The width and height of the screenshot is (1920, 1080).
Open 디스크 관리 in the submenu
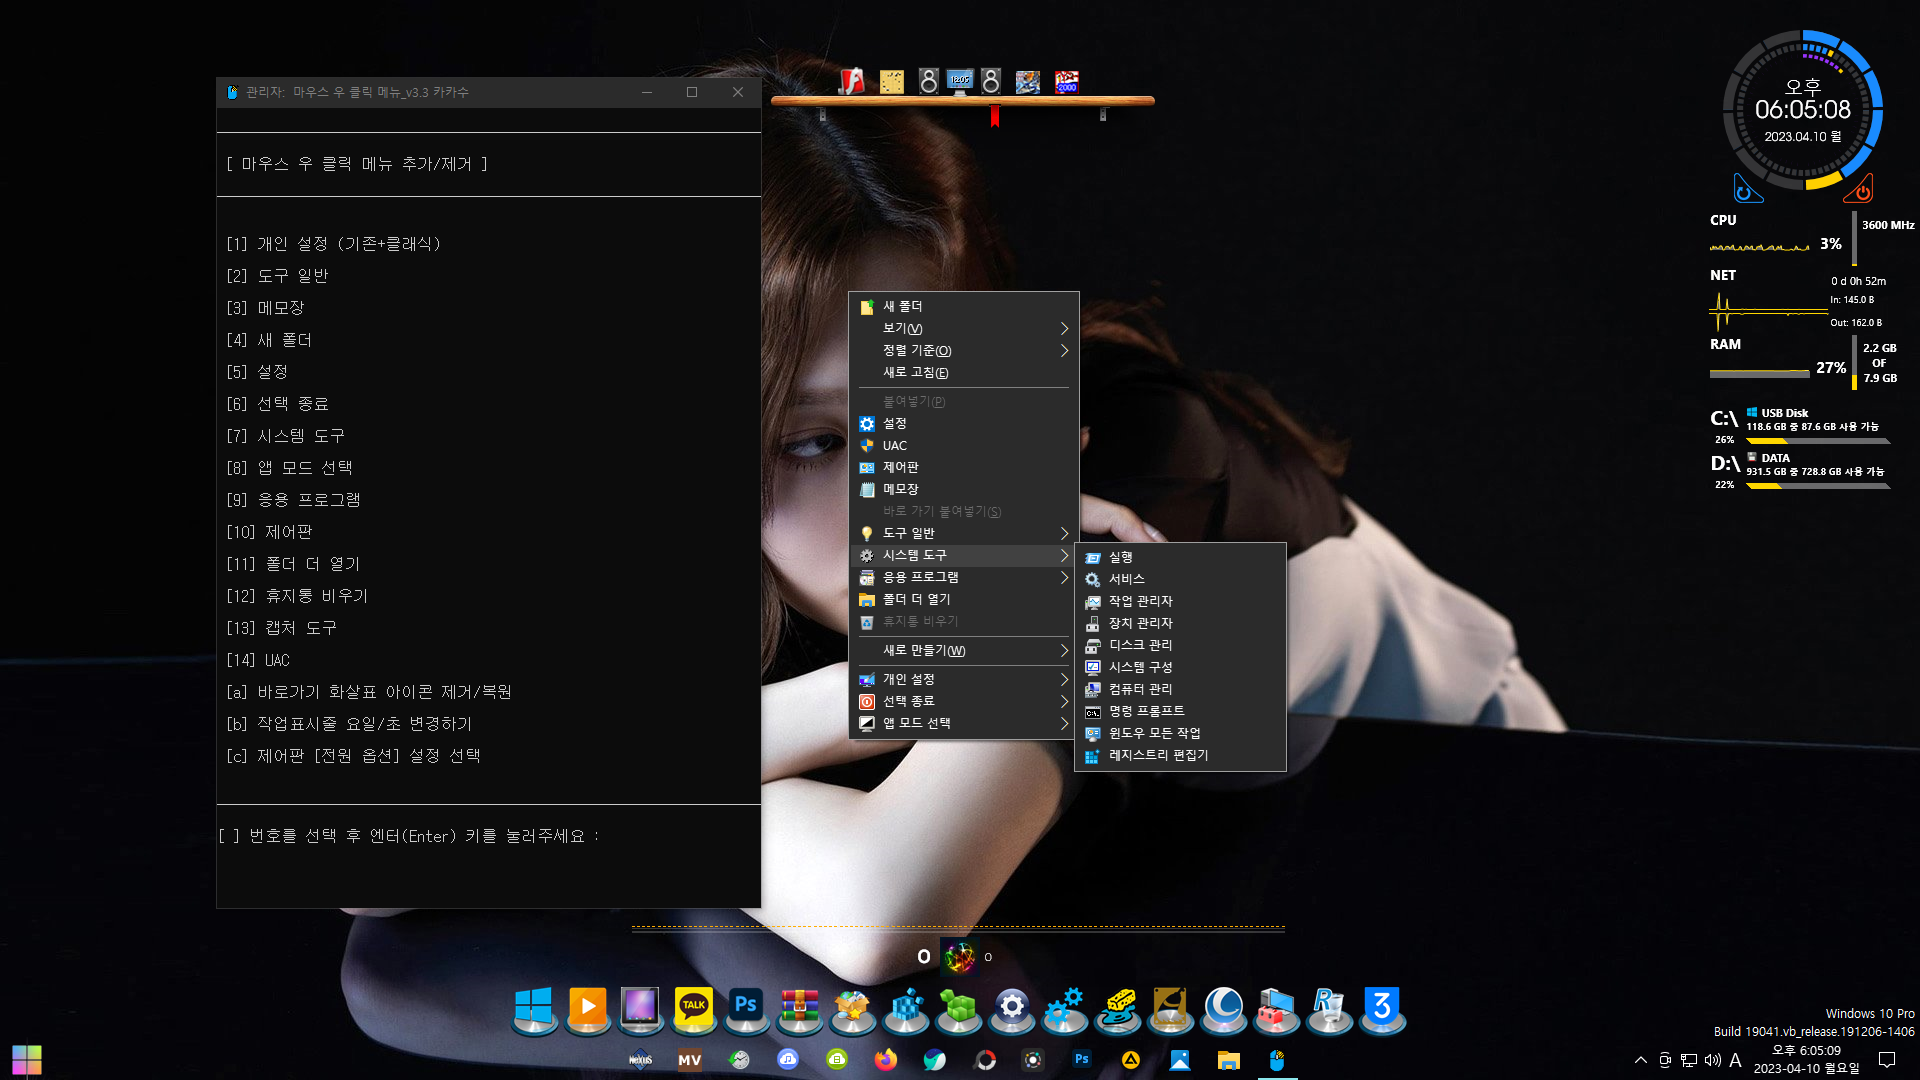[1180, 646]
